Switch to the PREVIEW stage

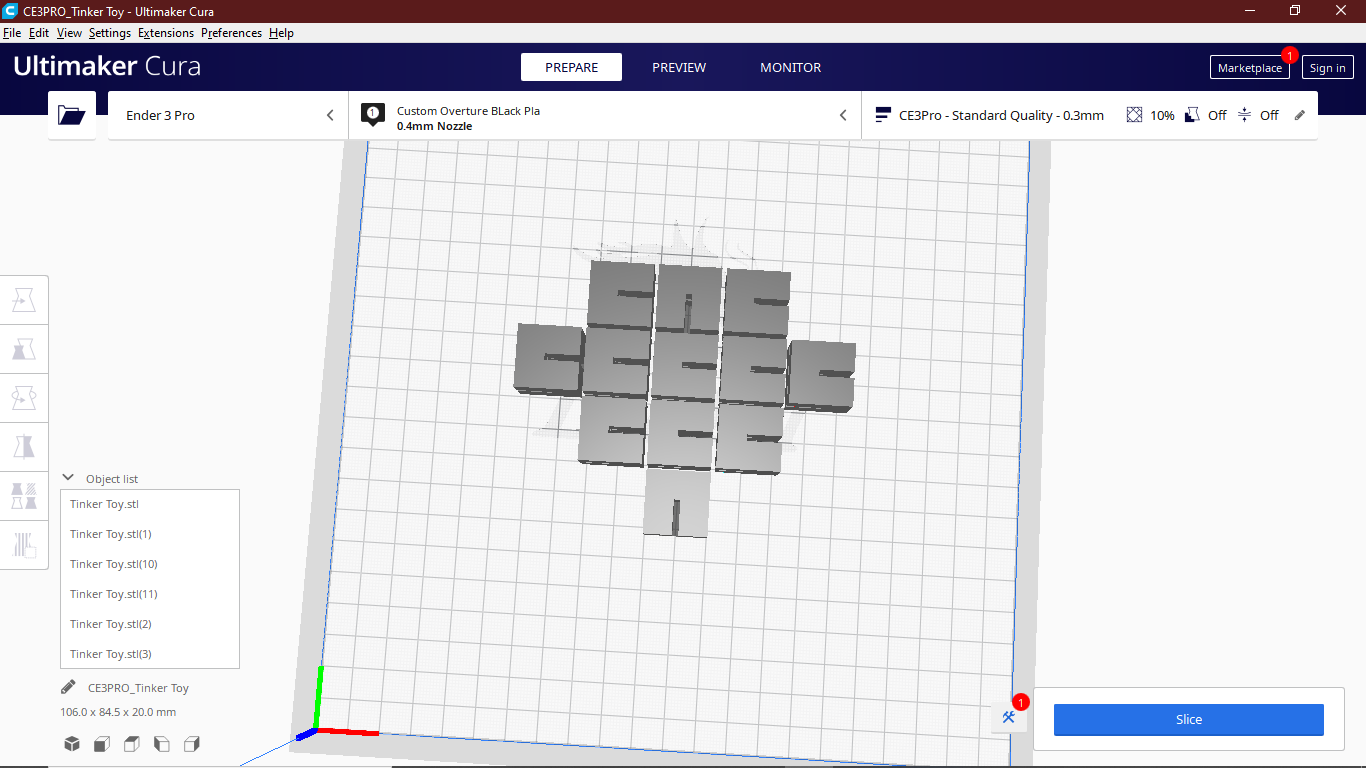(679, 67)
